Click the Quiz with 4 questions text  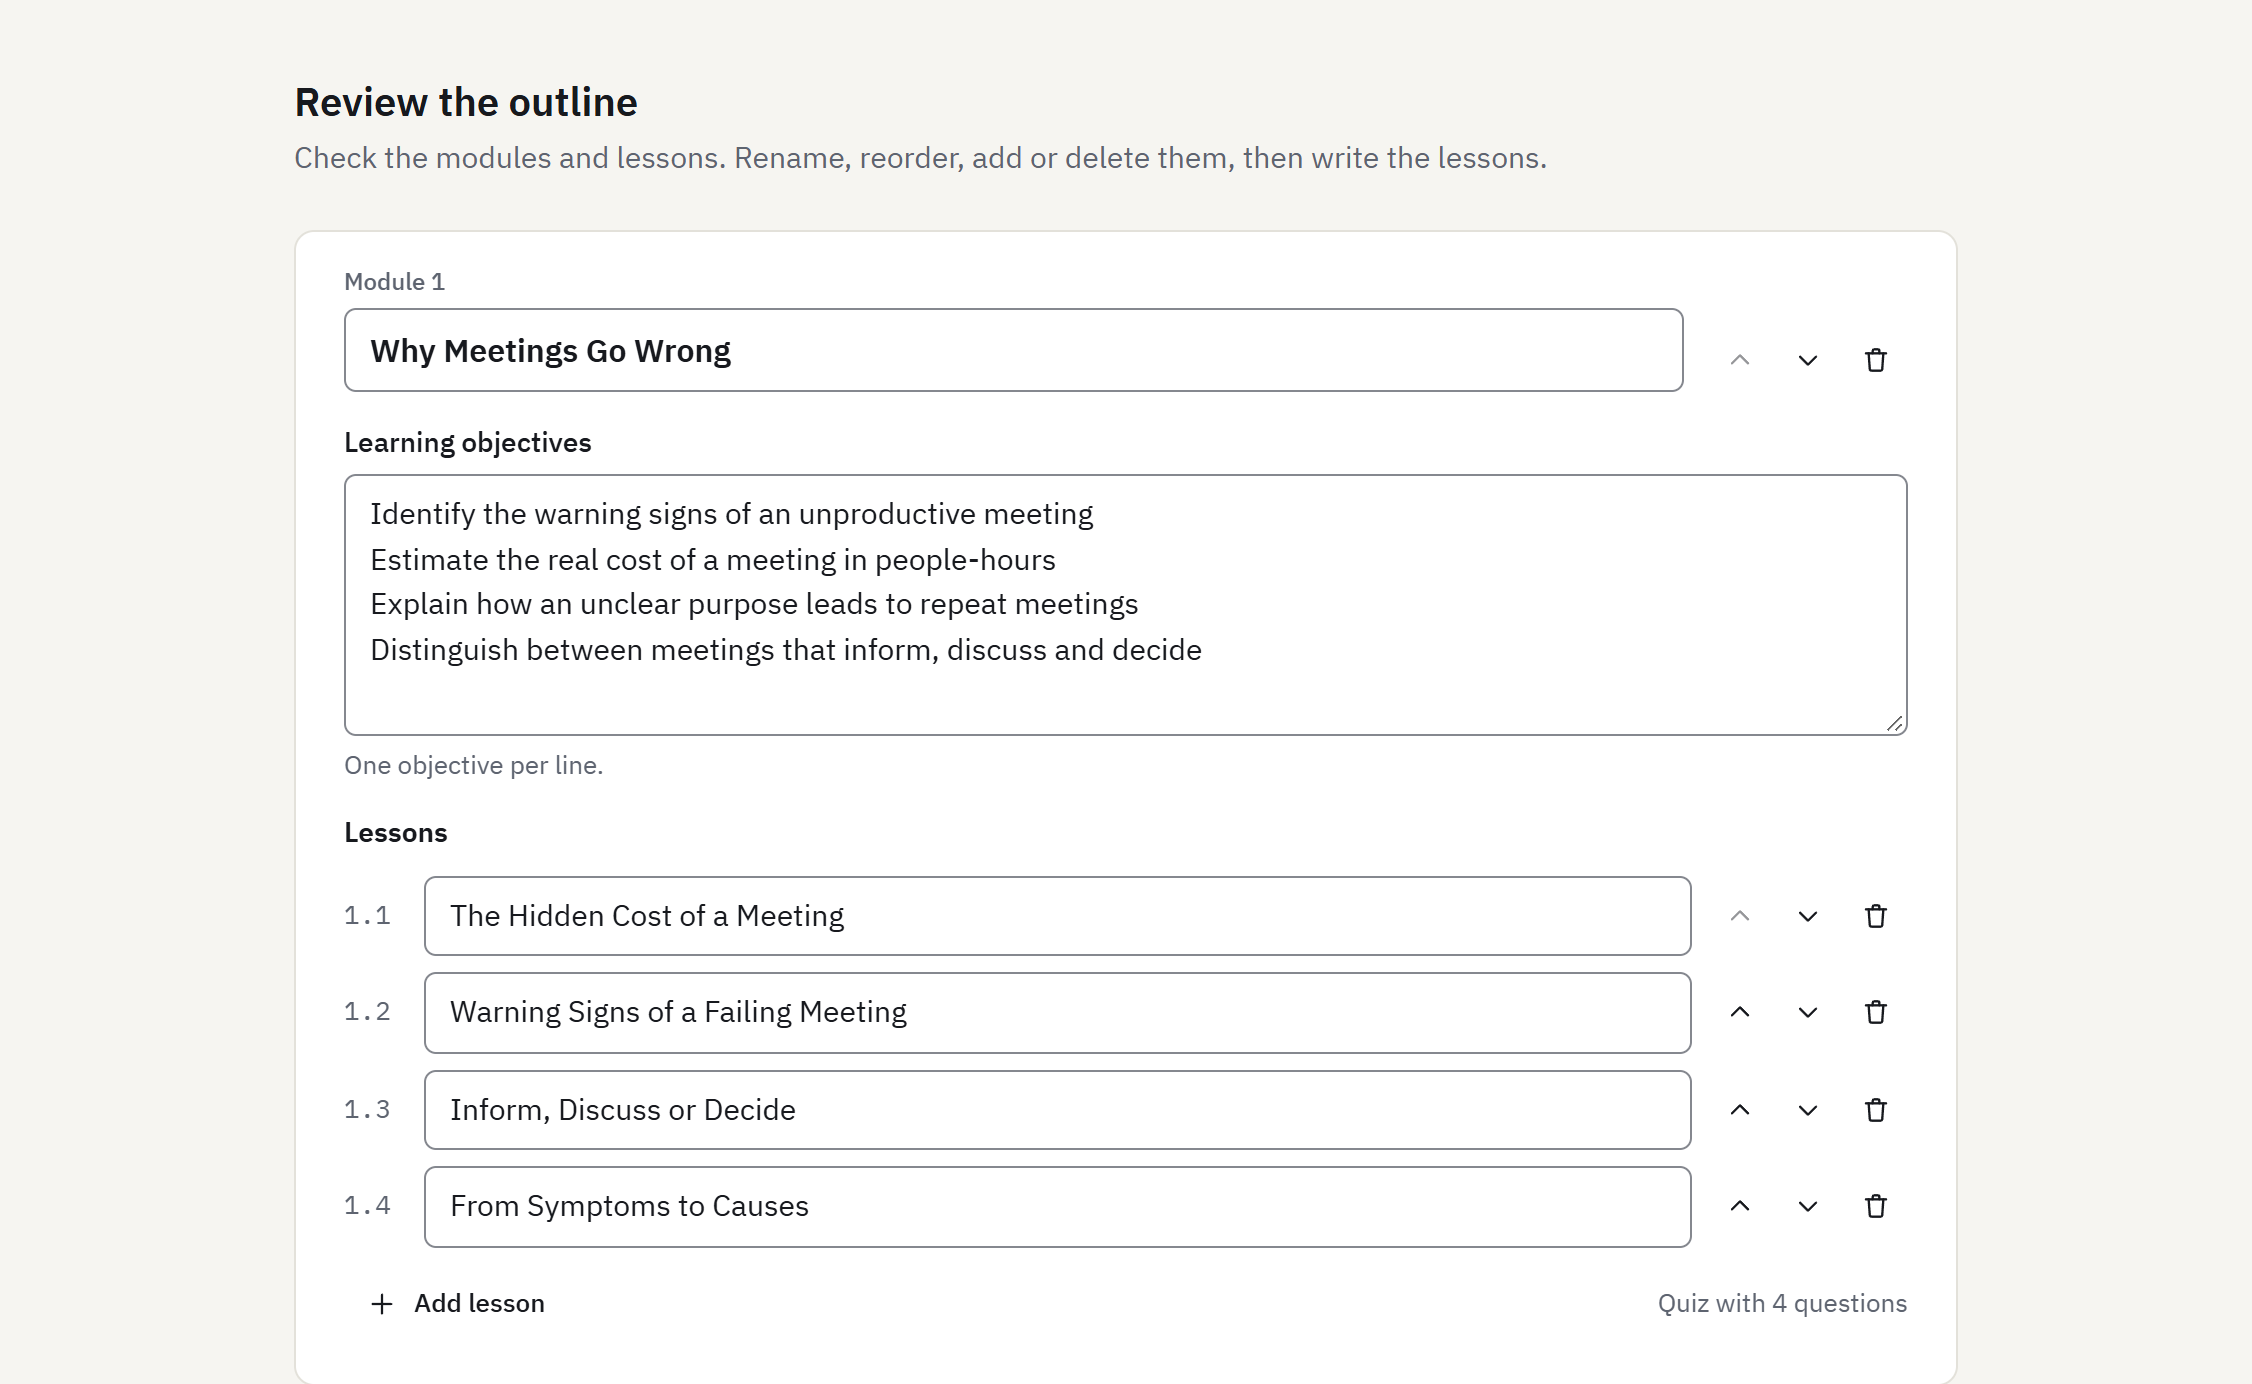tap(1782, 1304)
